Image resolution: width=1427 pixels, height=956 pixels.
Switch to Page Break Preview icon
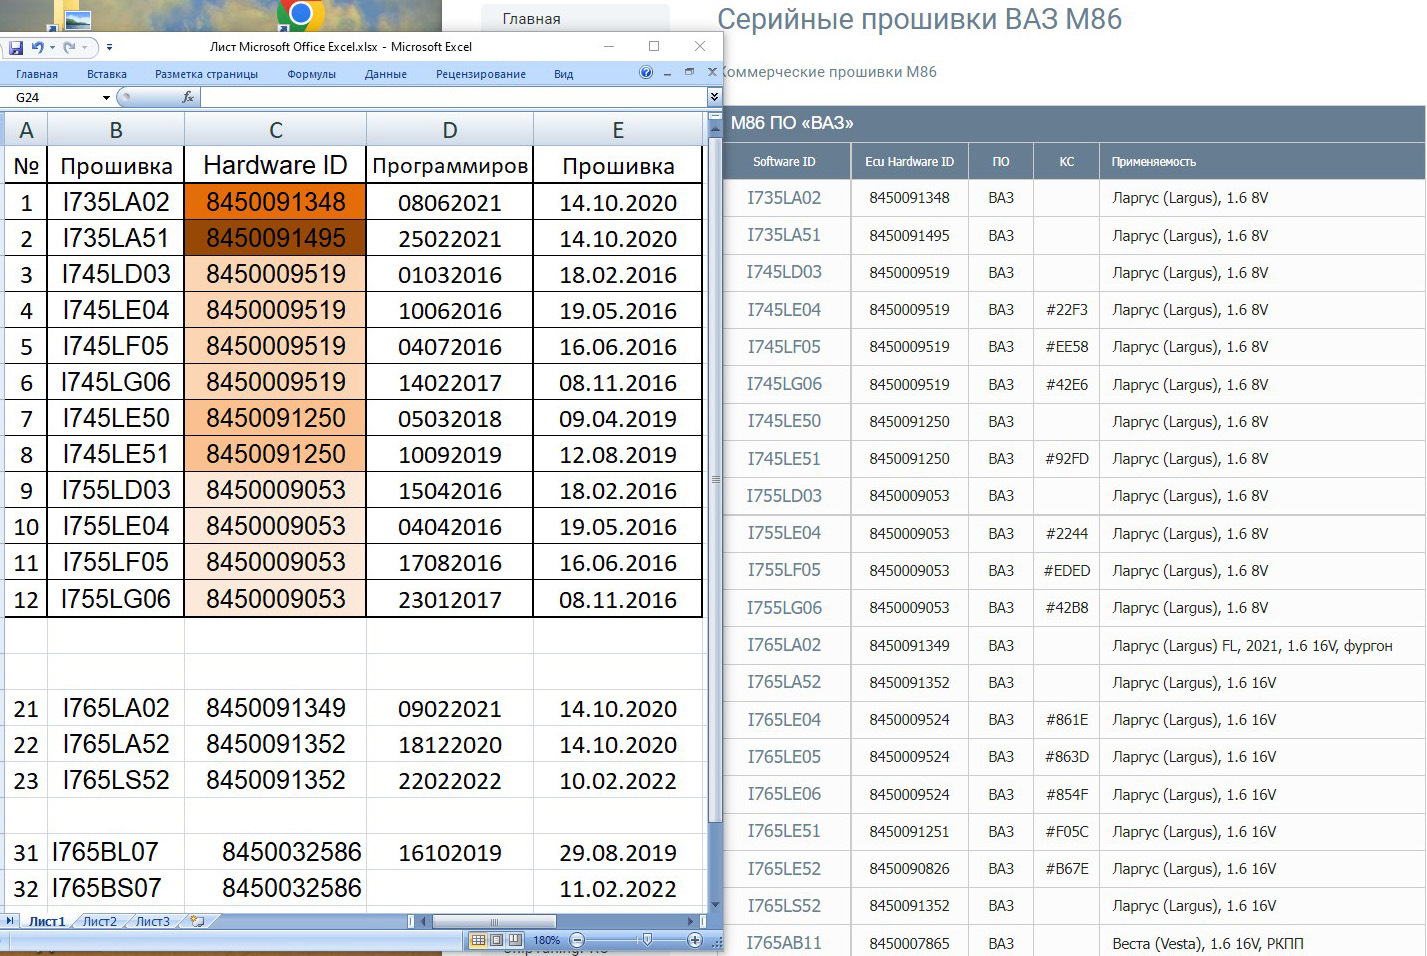coord(514,940)
